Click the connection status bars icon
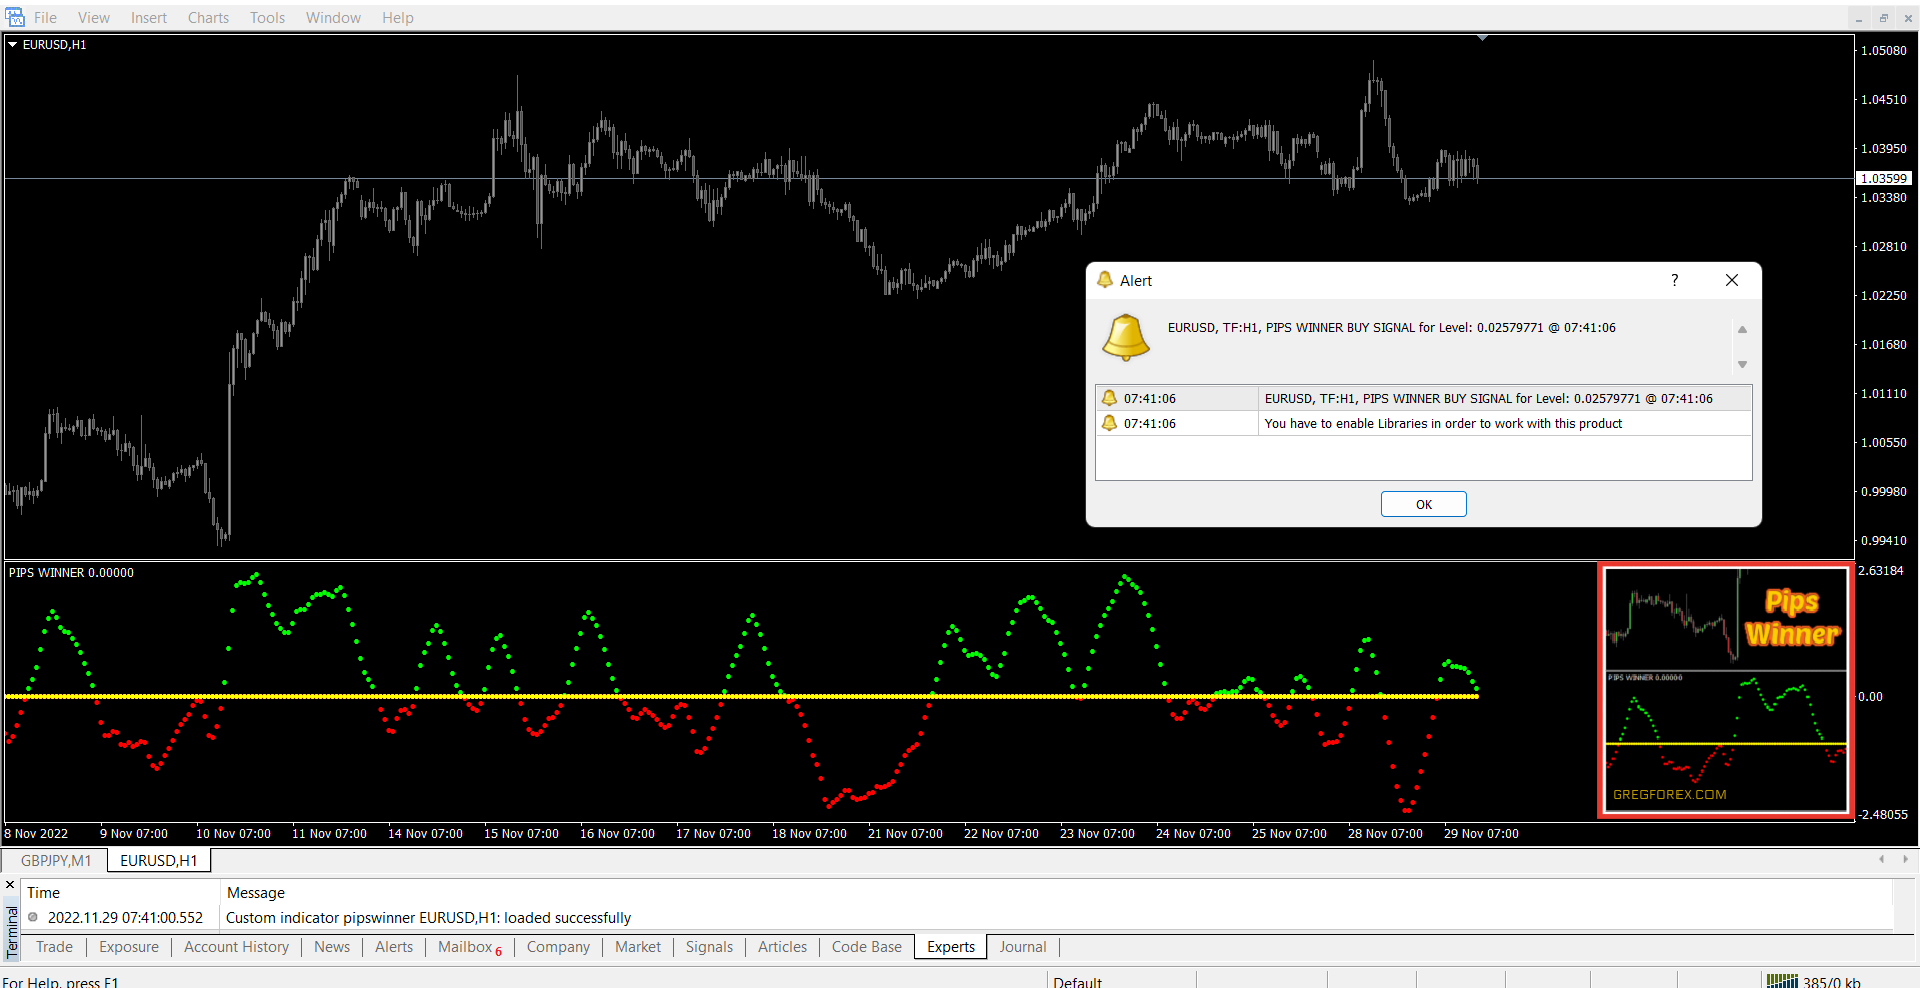This screenshot has height=988, width=1920. pyautogui.click(x=1781, y=981)
